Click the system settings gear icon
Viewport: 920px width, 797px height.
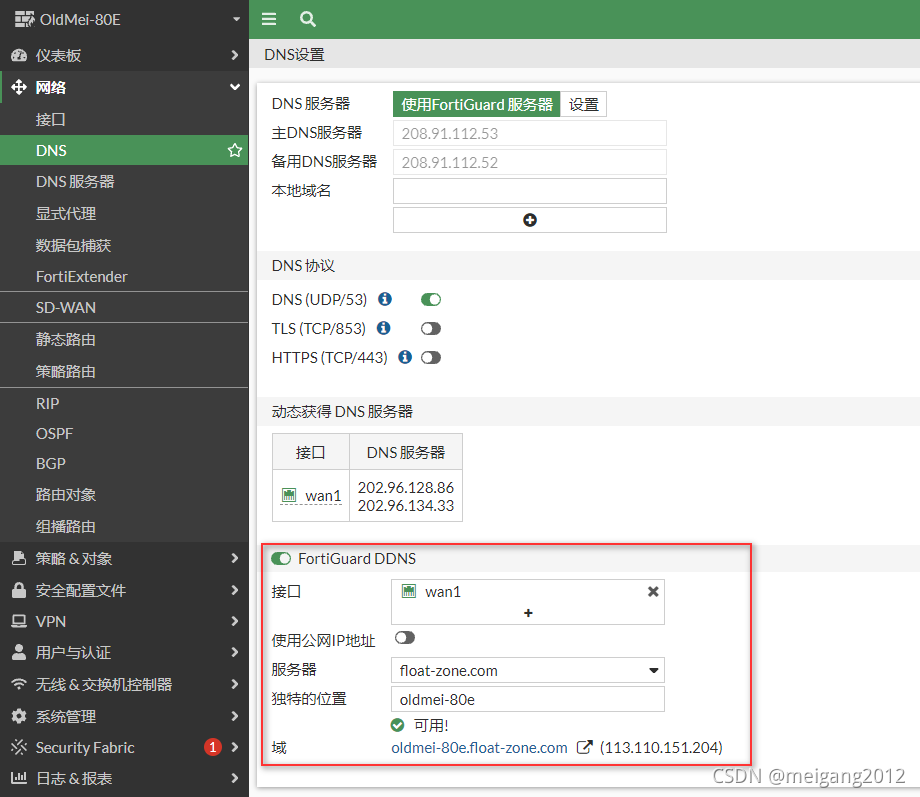[19, 716]
